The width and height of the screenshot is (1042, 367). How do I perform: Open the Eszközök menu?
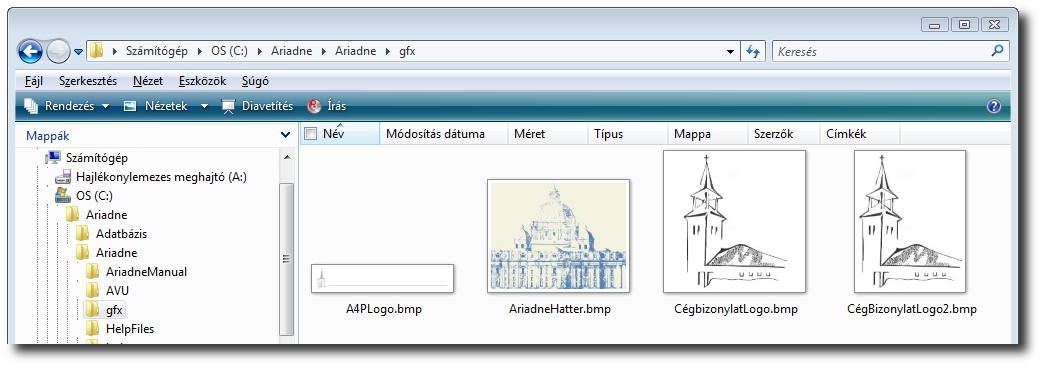pos(202,81)
